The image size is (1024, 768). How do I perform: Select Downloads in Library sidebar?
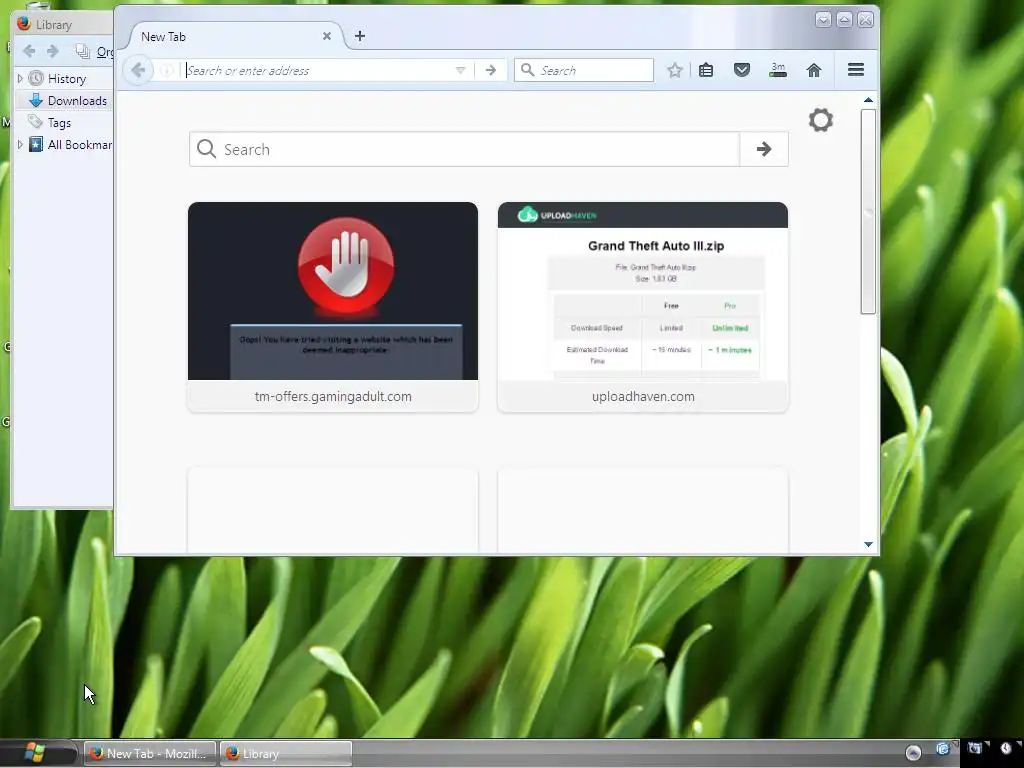[x=68, y=101]
